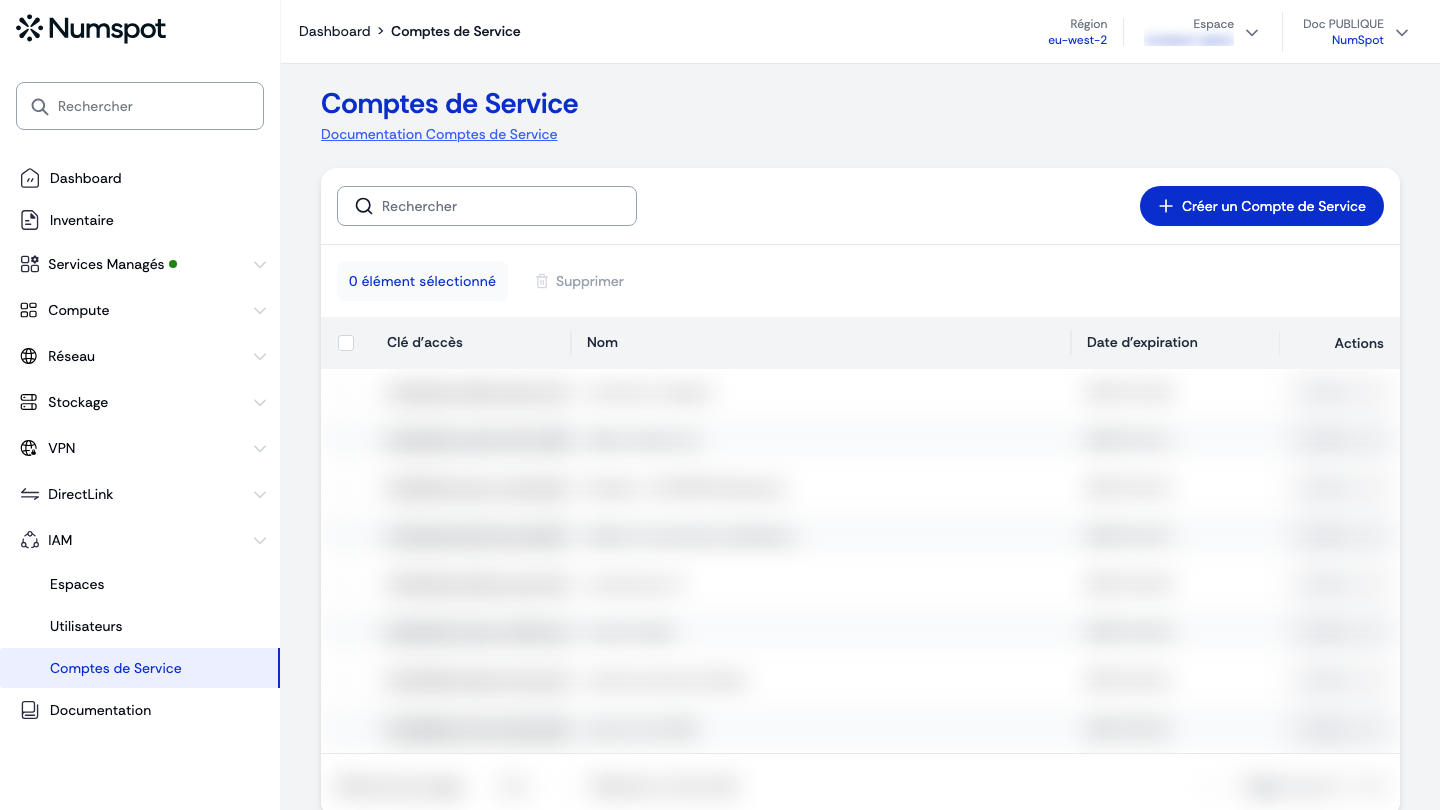
Task: Collapse the IAM section chevron
Action: (x=260, y=541)
